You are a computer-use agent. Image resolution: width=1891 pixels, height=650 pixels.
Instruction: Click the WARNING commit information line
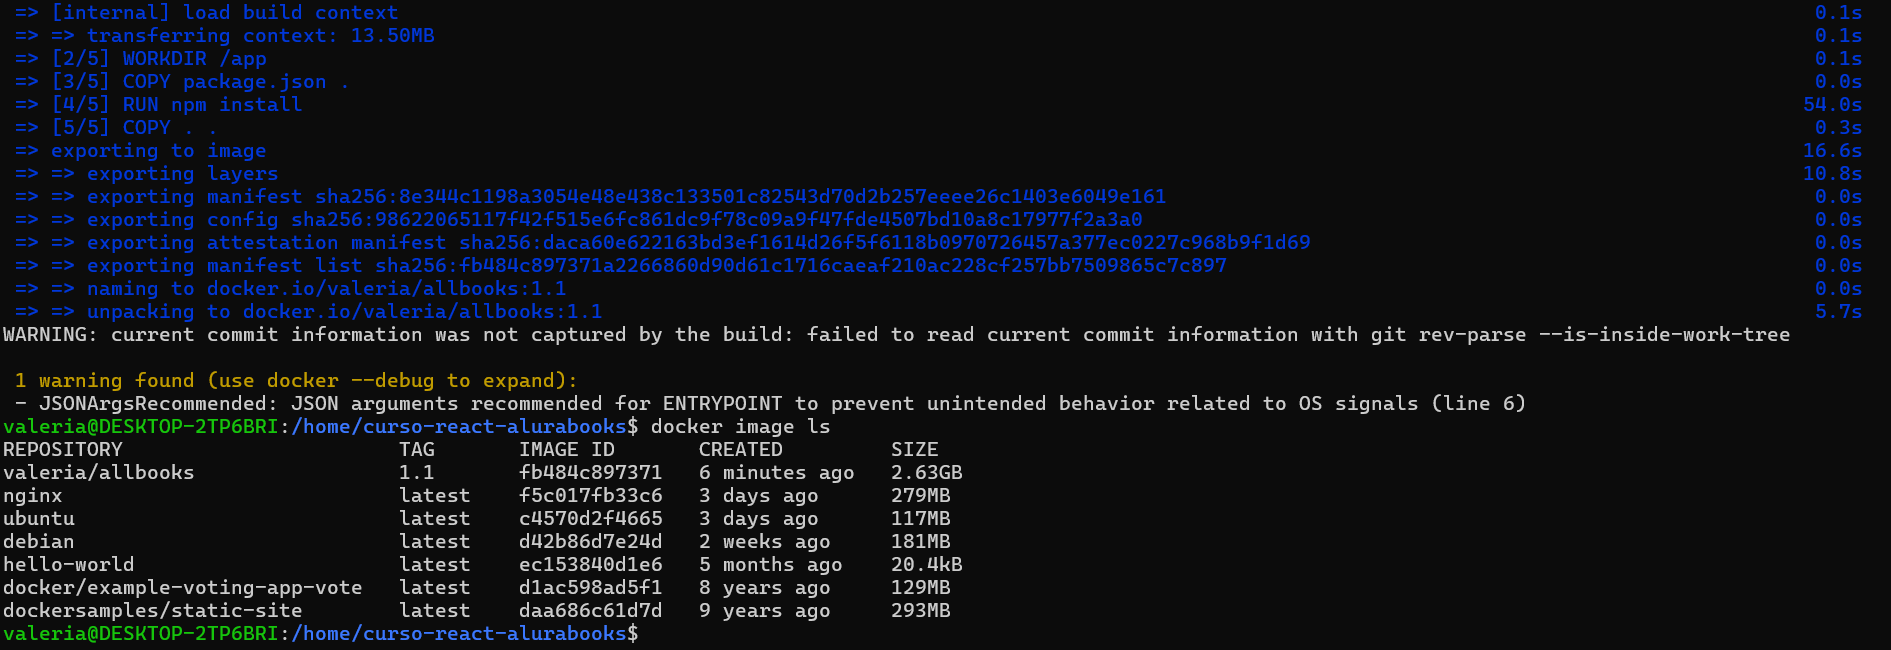click(x=897, y=335)
